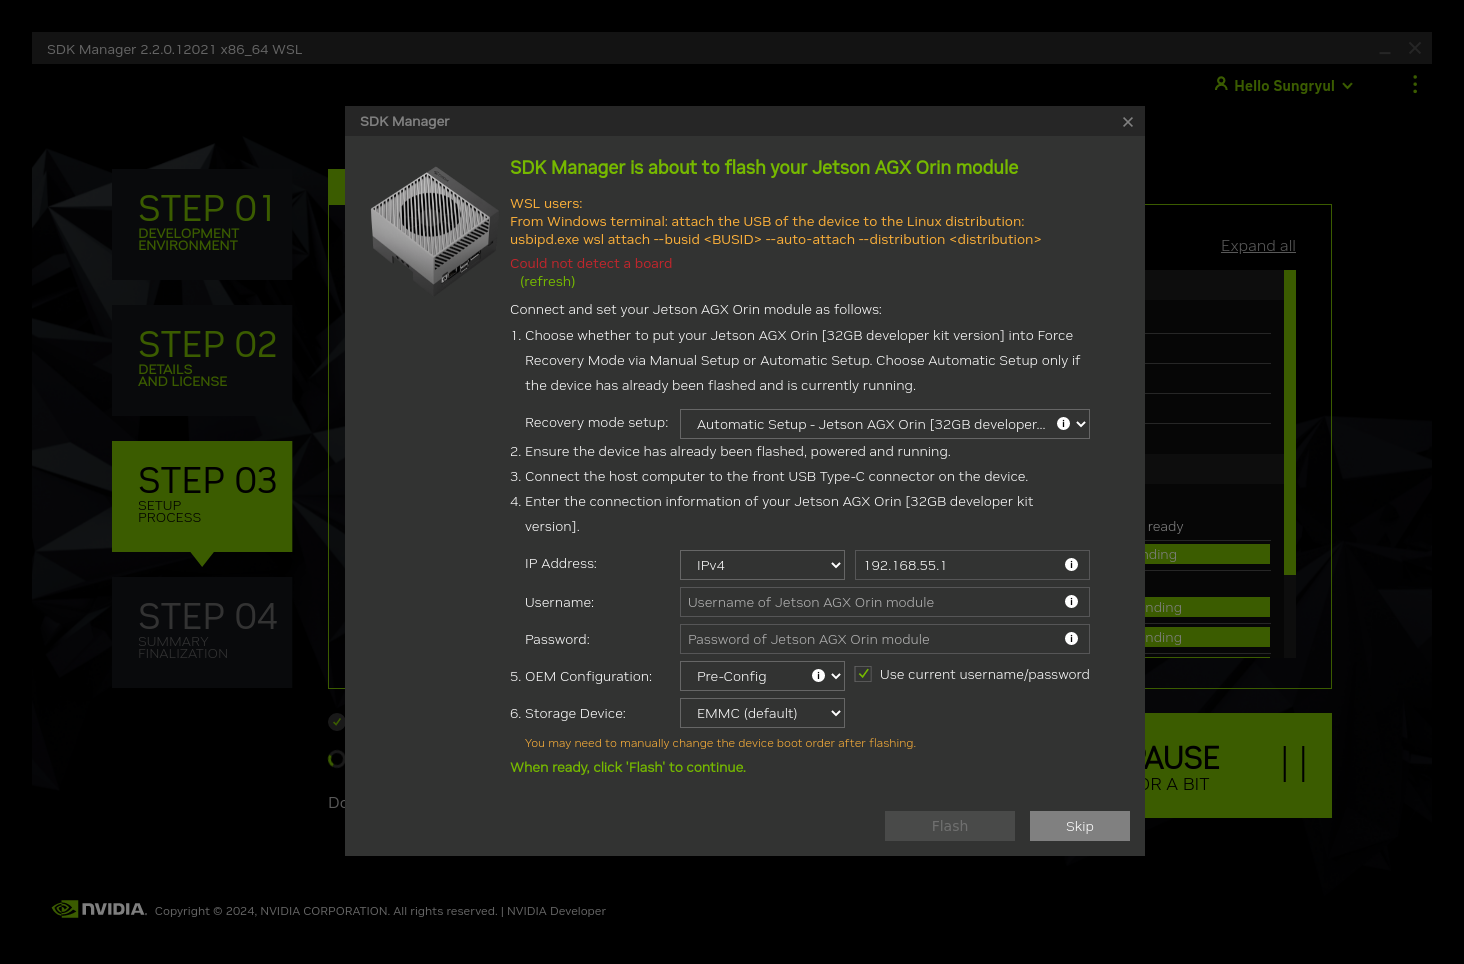
Task: Click the copyright 2024 NVIDIA Corporation text
Action: pyautogui.click(x=326, y=911)
